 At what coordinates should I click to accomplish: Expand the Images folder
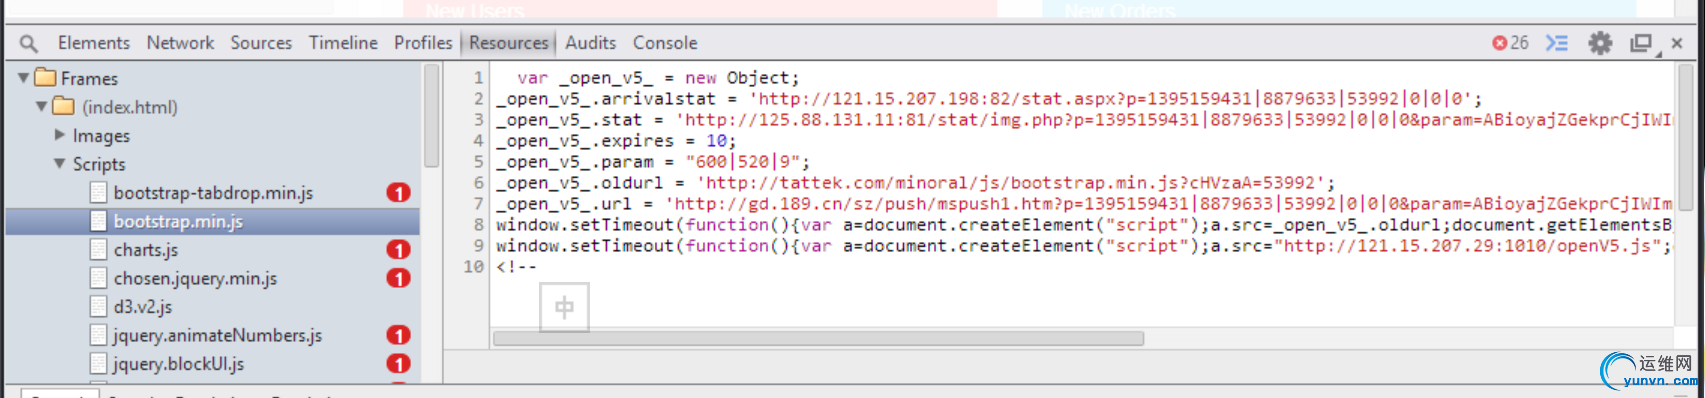(60, 134)
